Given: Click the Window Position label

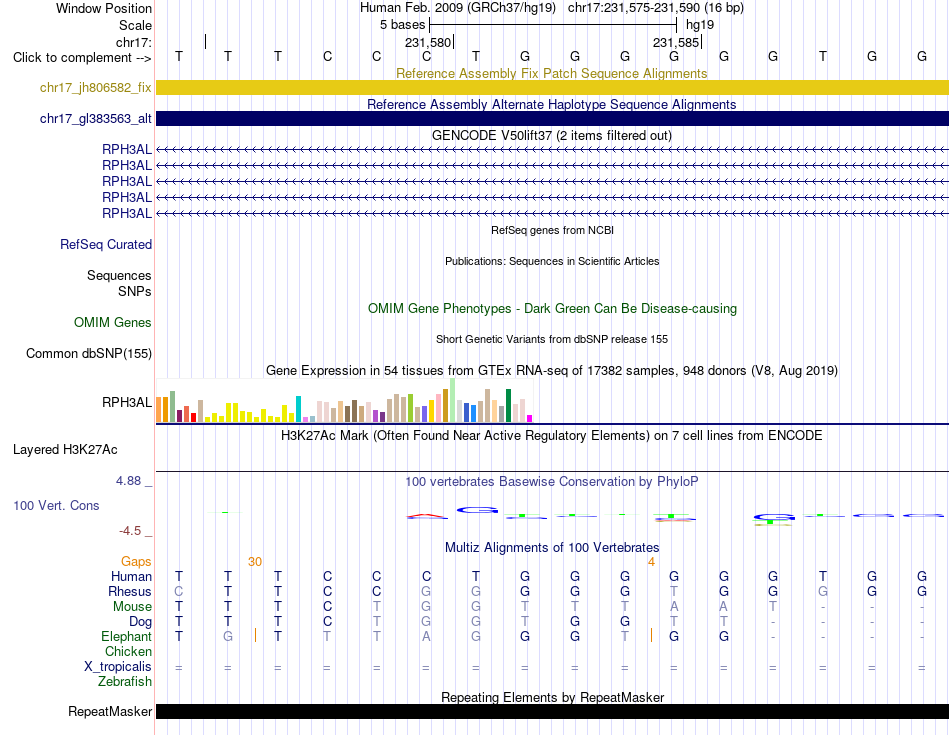Looking at the screenshot, I should 104,8.
